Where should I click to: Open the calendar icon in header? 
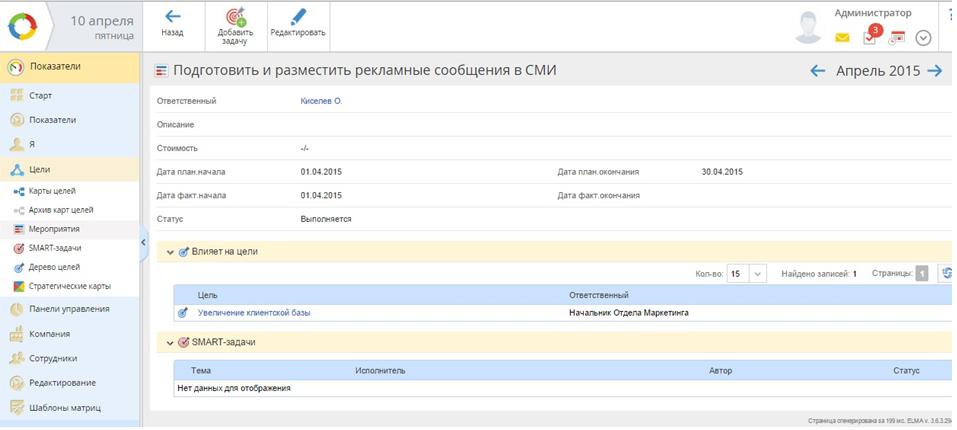click(x=897, y=38)
